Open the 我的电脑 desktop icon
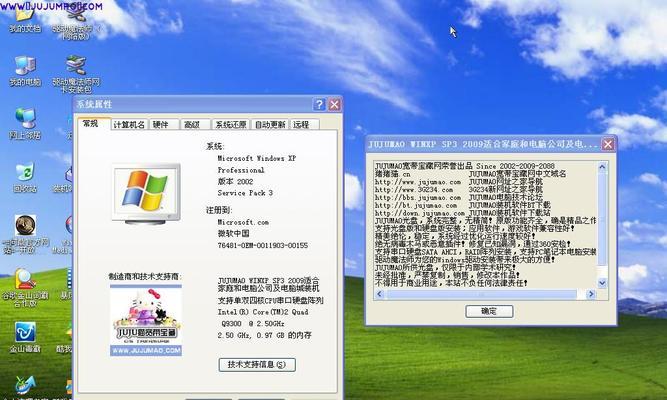Viewport: 667px width, 400px height. pyautogui.click(x=25, y=71)
